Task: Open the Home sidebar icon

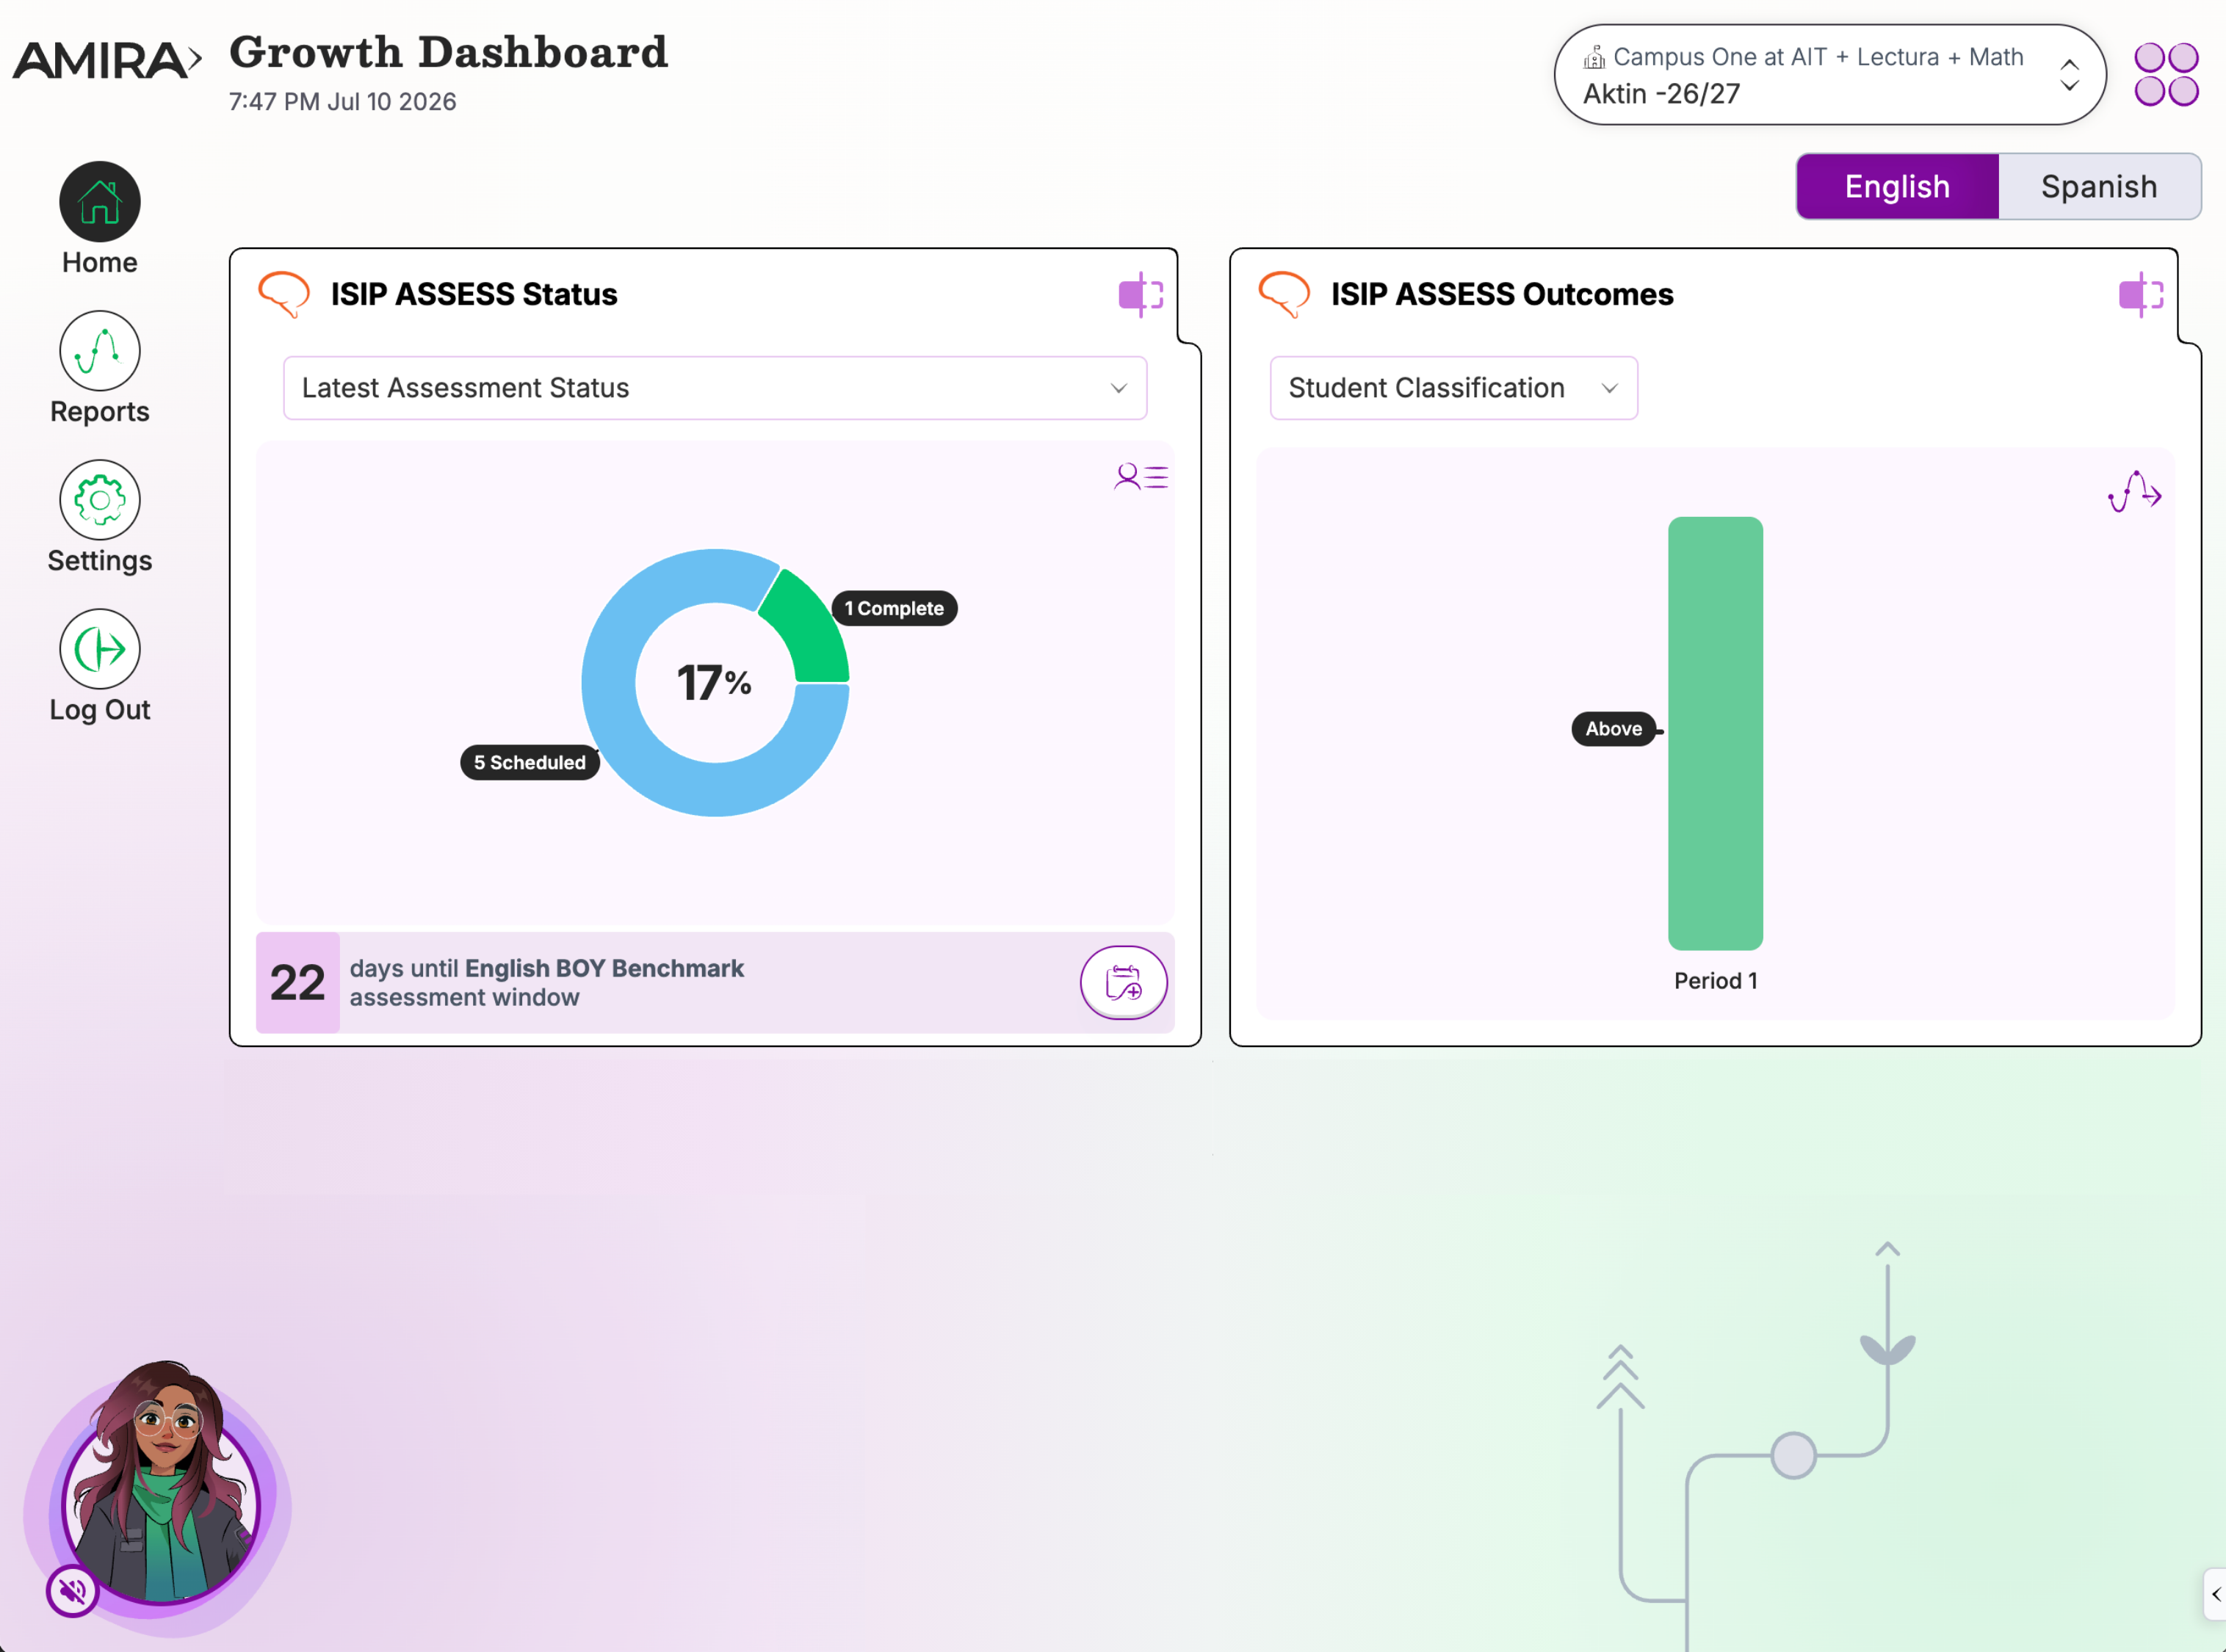Action: pos(99,201)
